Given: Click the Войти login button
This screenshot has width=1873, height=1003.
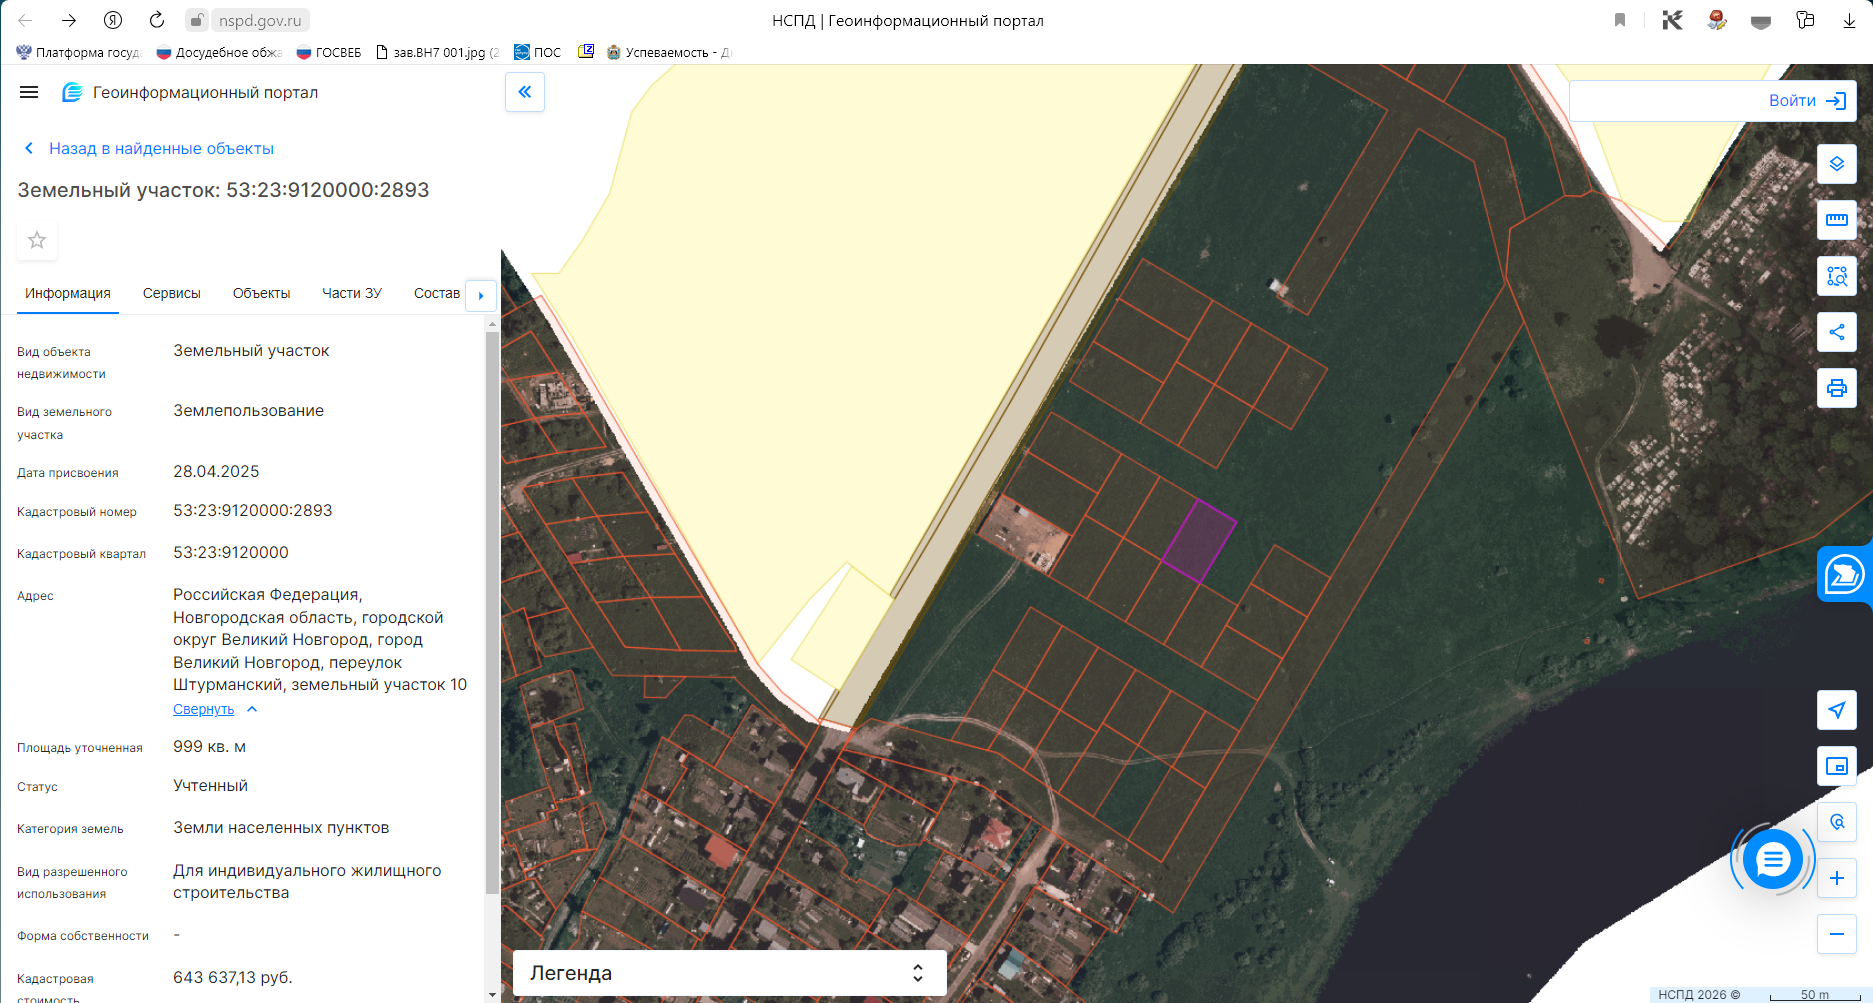Looking at the screenshot, I should tap(1807, 101).
